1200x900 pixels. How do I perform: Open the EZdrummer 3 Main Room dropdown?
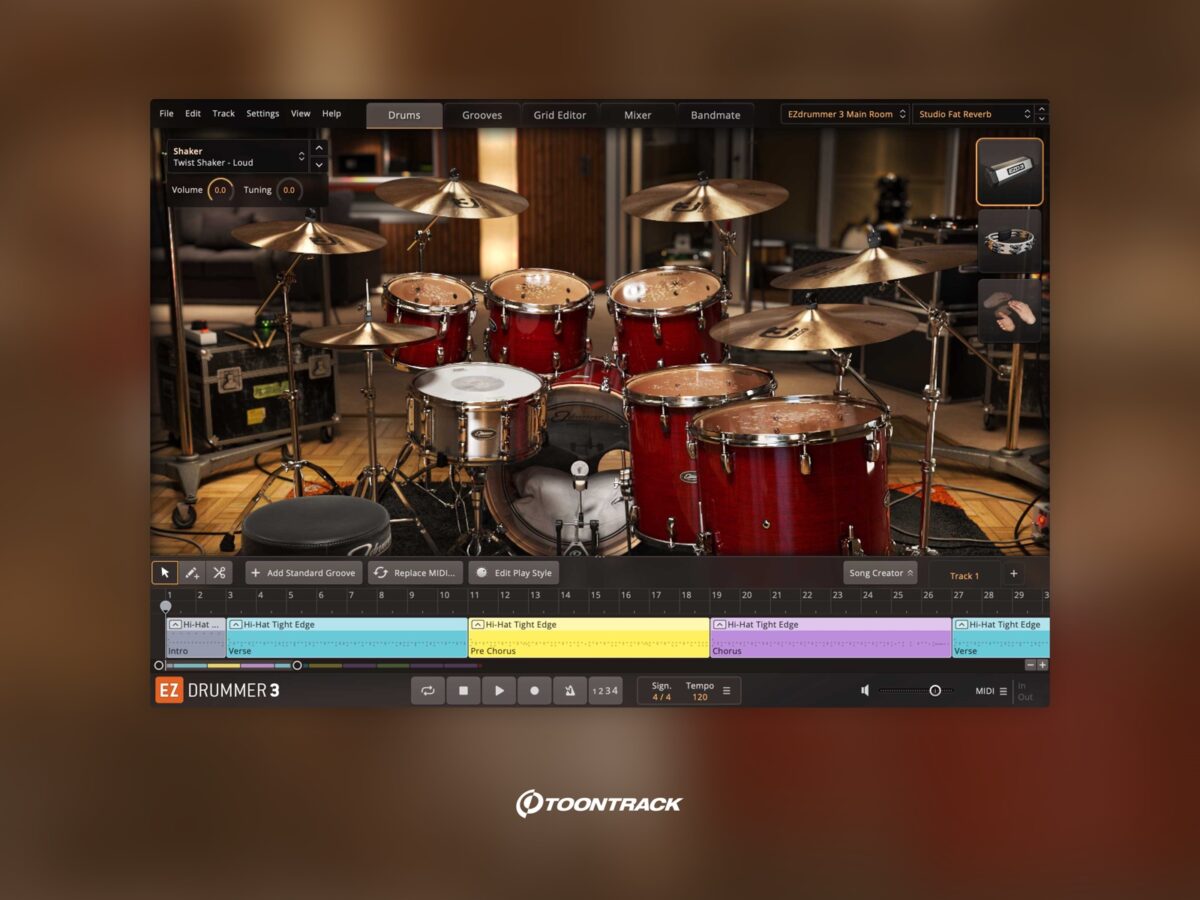(845, 114)
